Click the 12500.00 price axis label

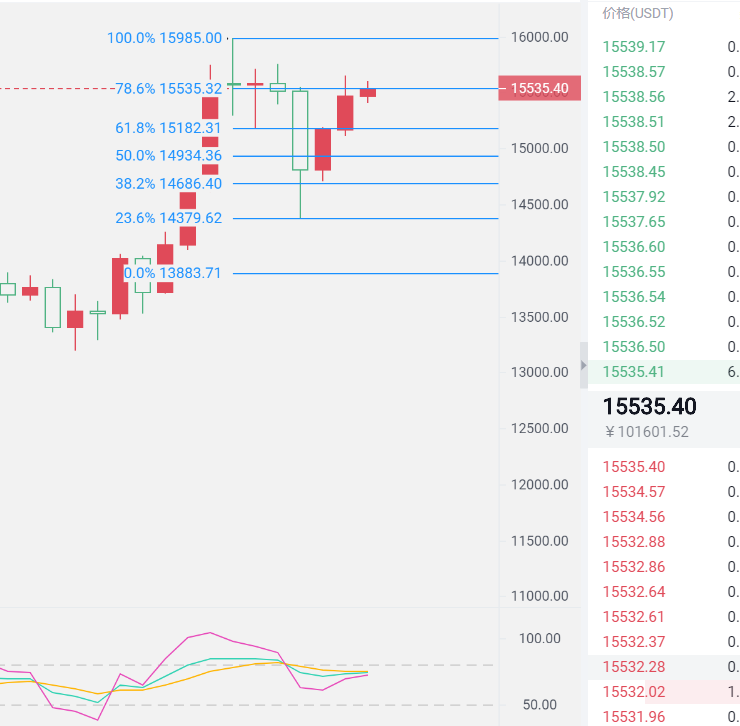coord(539,428)
